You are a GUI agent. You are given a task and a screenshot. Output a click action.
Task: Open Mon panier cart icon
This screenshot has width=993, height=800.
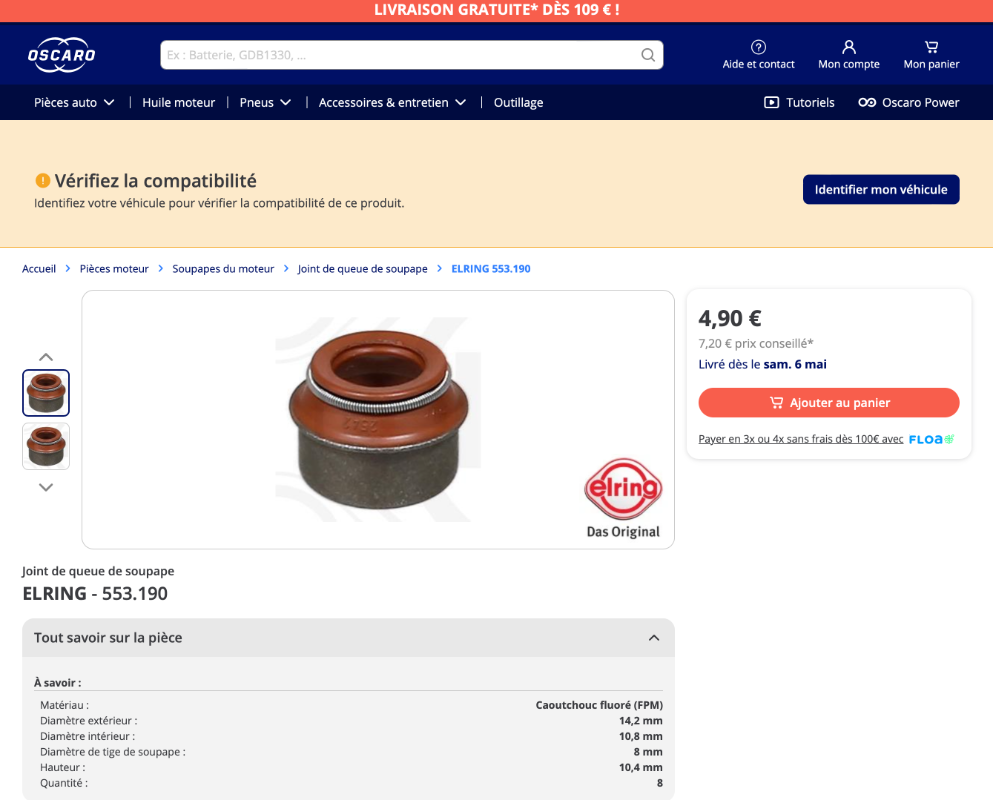point(931,47)
